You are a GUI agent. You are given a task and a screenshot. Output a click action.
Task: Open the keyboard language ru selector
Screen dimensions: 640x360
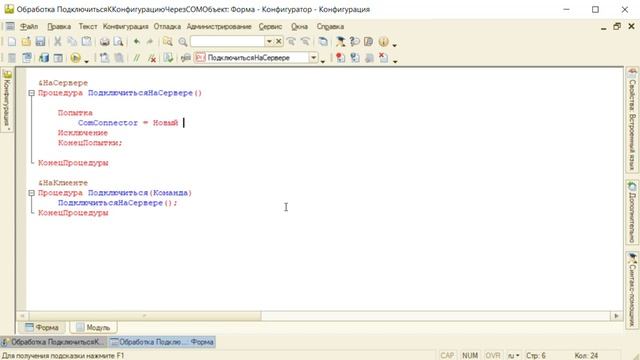(513, 356)
